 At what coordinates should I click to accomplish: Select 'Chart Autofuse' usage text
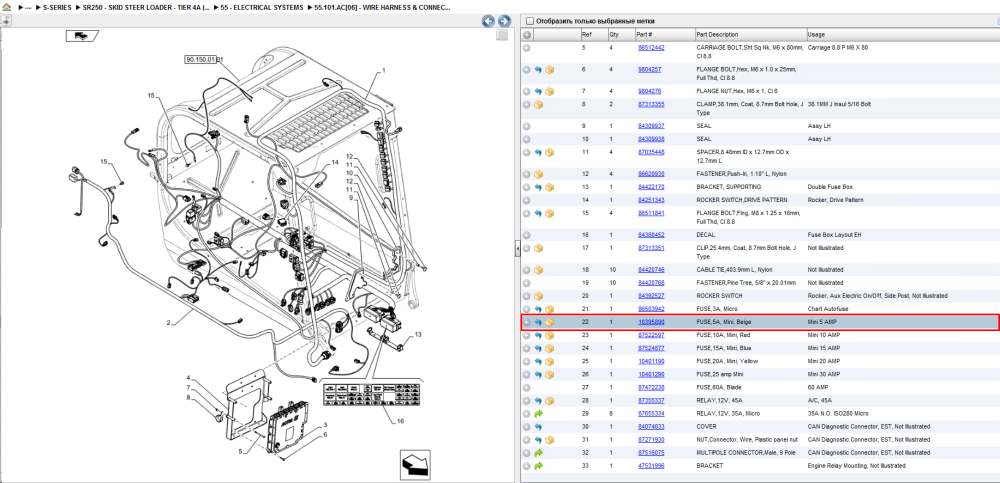[x=828, y=309]
